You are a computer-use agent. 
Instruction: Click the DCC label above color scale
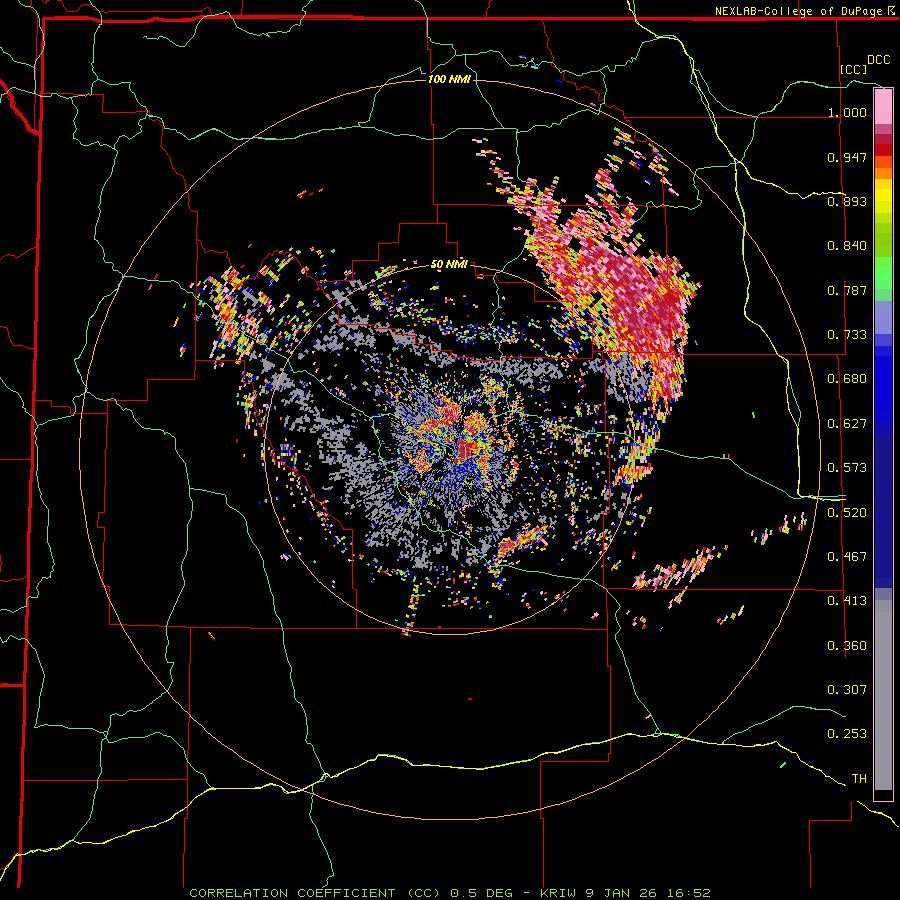878,60
